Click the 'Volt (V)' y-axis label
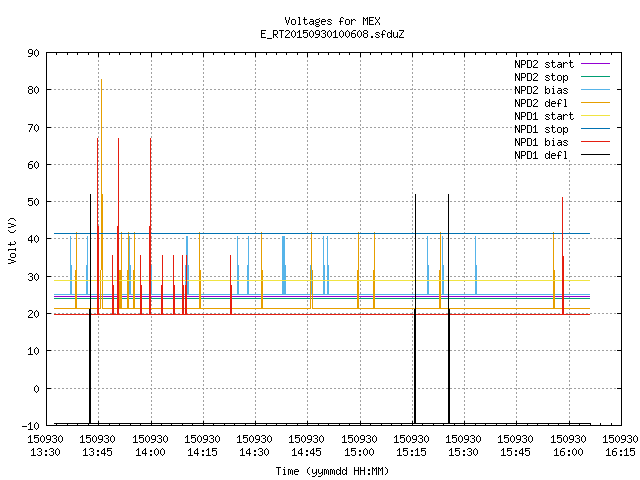The image size is (640, 480). [12, 240]
